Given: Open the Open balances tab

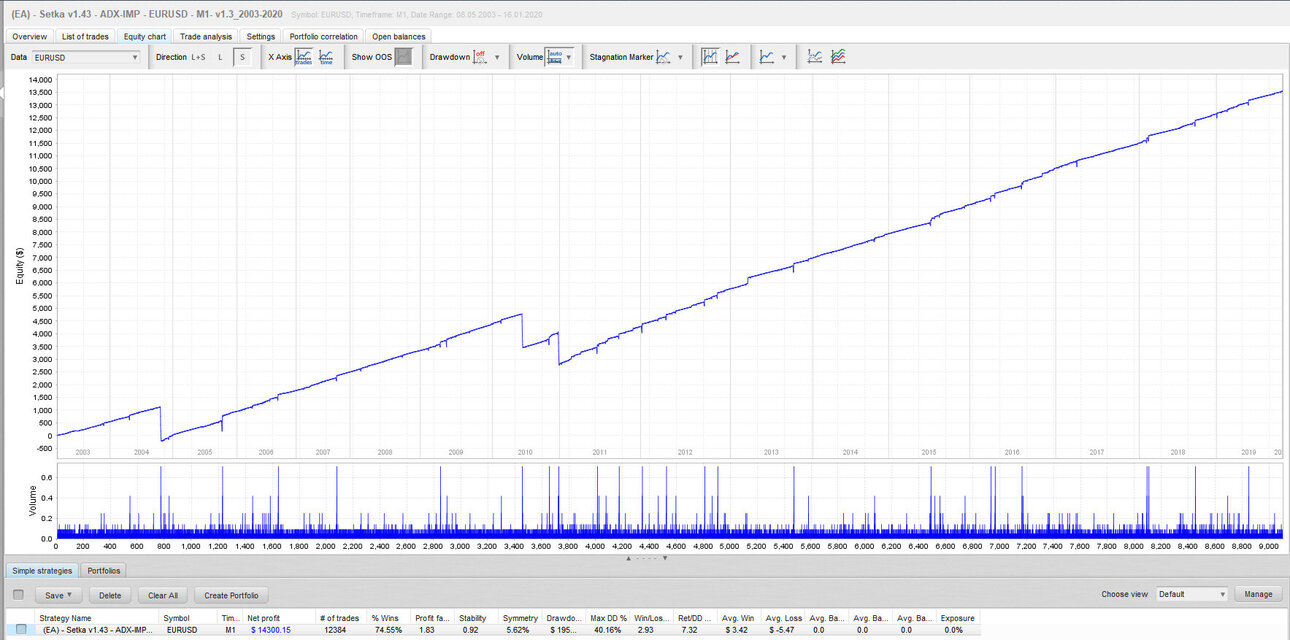Looking at the screenshot, I should 398,36.
